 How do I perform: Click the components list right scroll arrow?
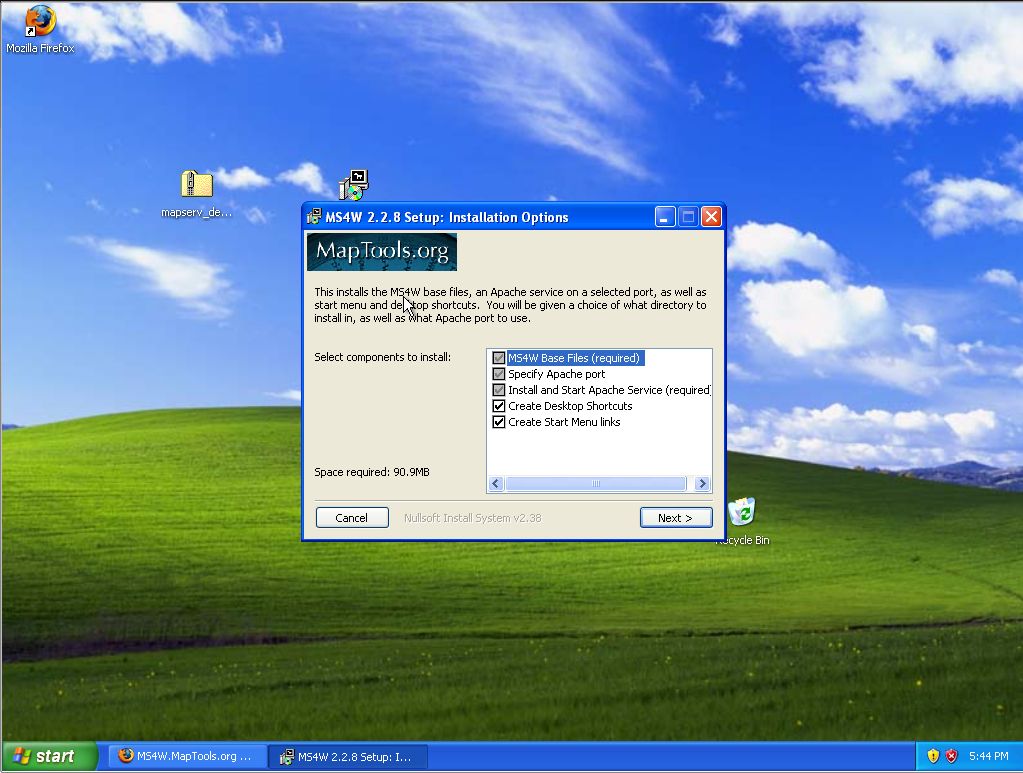pos(702,484)
